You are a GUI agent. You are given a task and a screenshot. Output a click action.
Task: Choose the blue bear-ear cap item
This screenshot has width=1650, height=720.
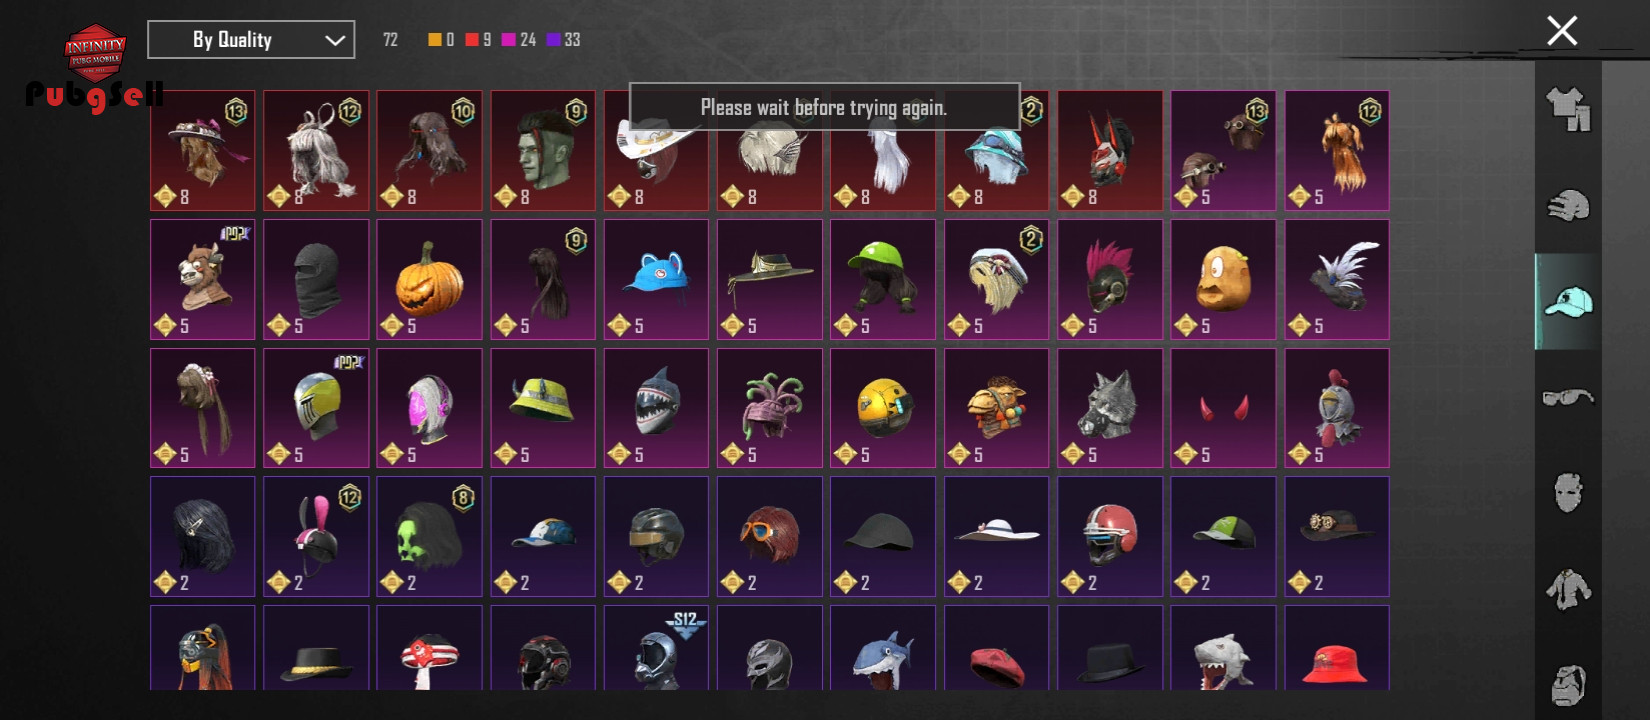[656, 280]
